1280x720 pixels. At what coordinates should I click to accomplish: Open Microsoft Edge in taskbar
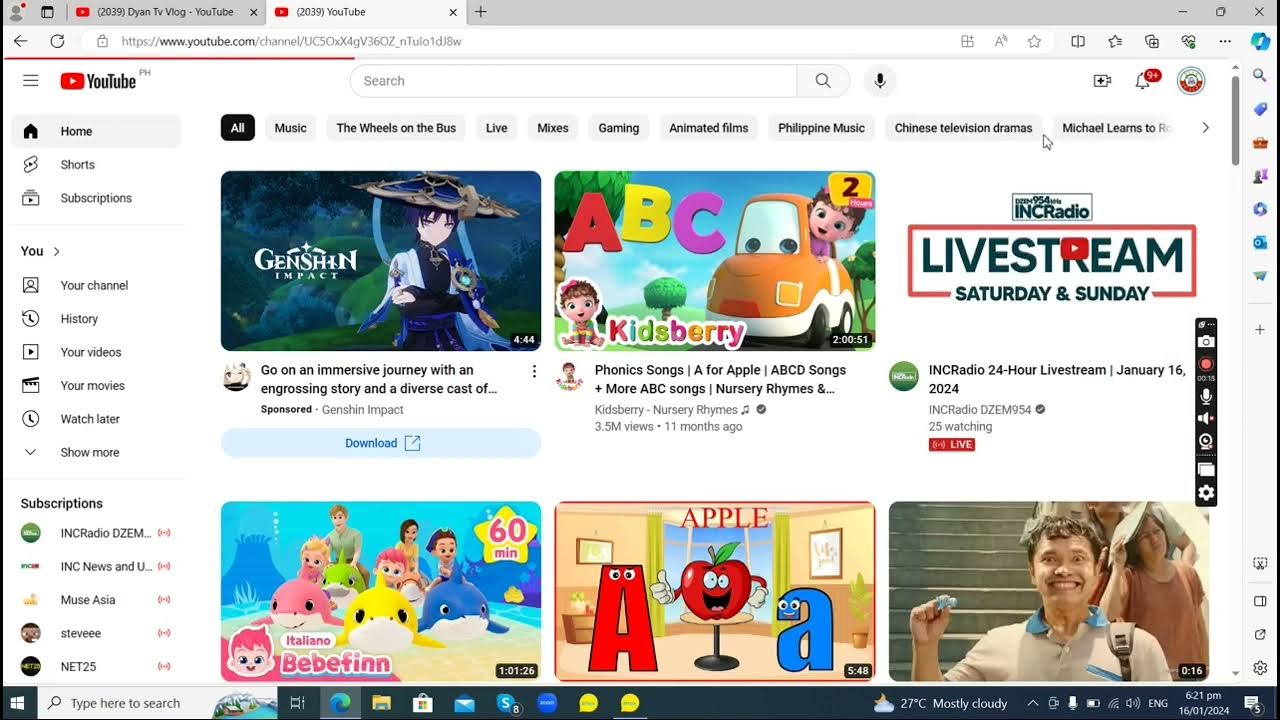coord(340,703)
